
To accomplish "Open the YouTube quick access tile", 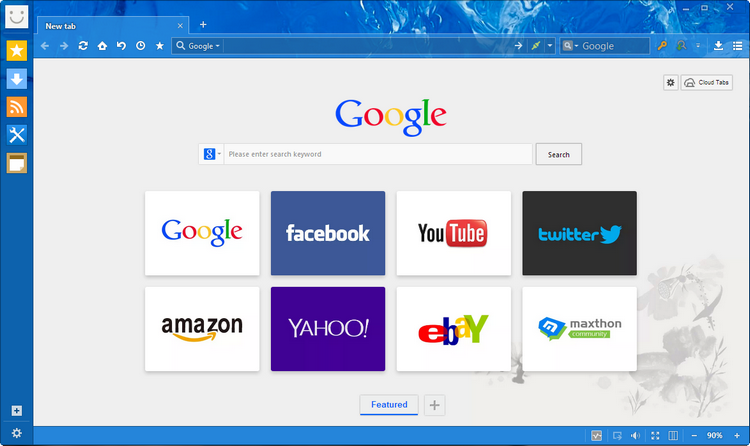I will pos(454,233).
